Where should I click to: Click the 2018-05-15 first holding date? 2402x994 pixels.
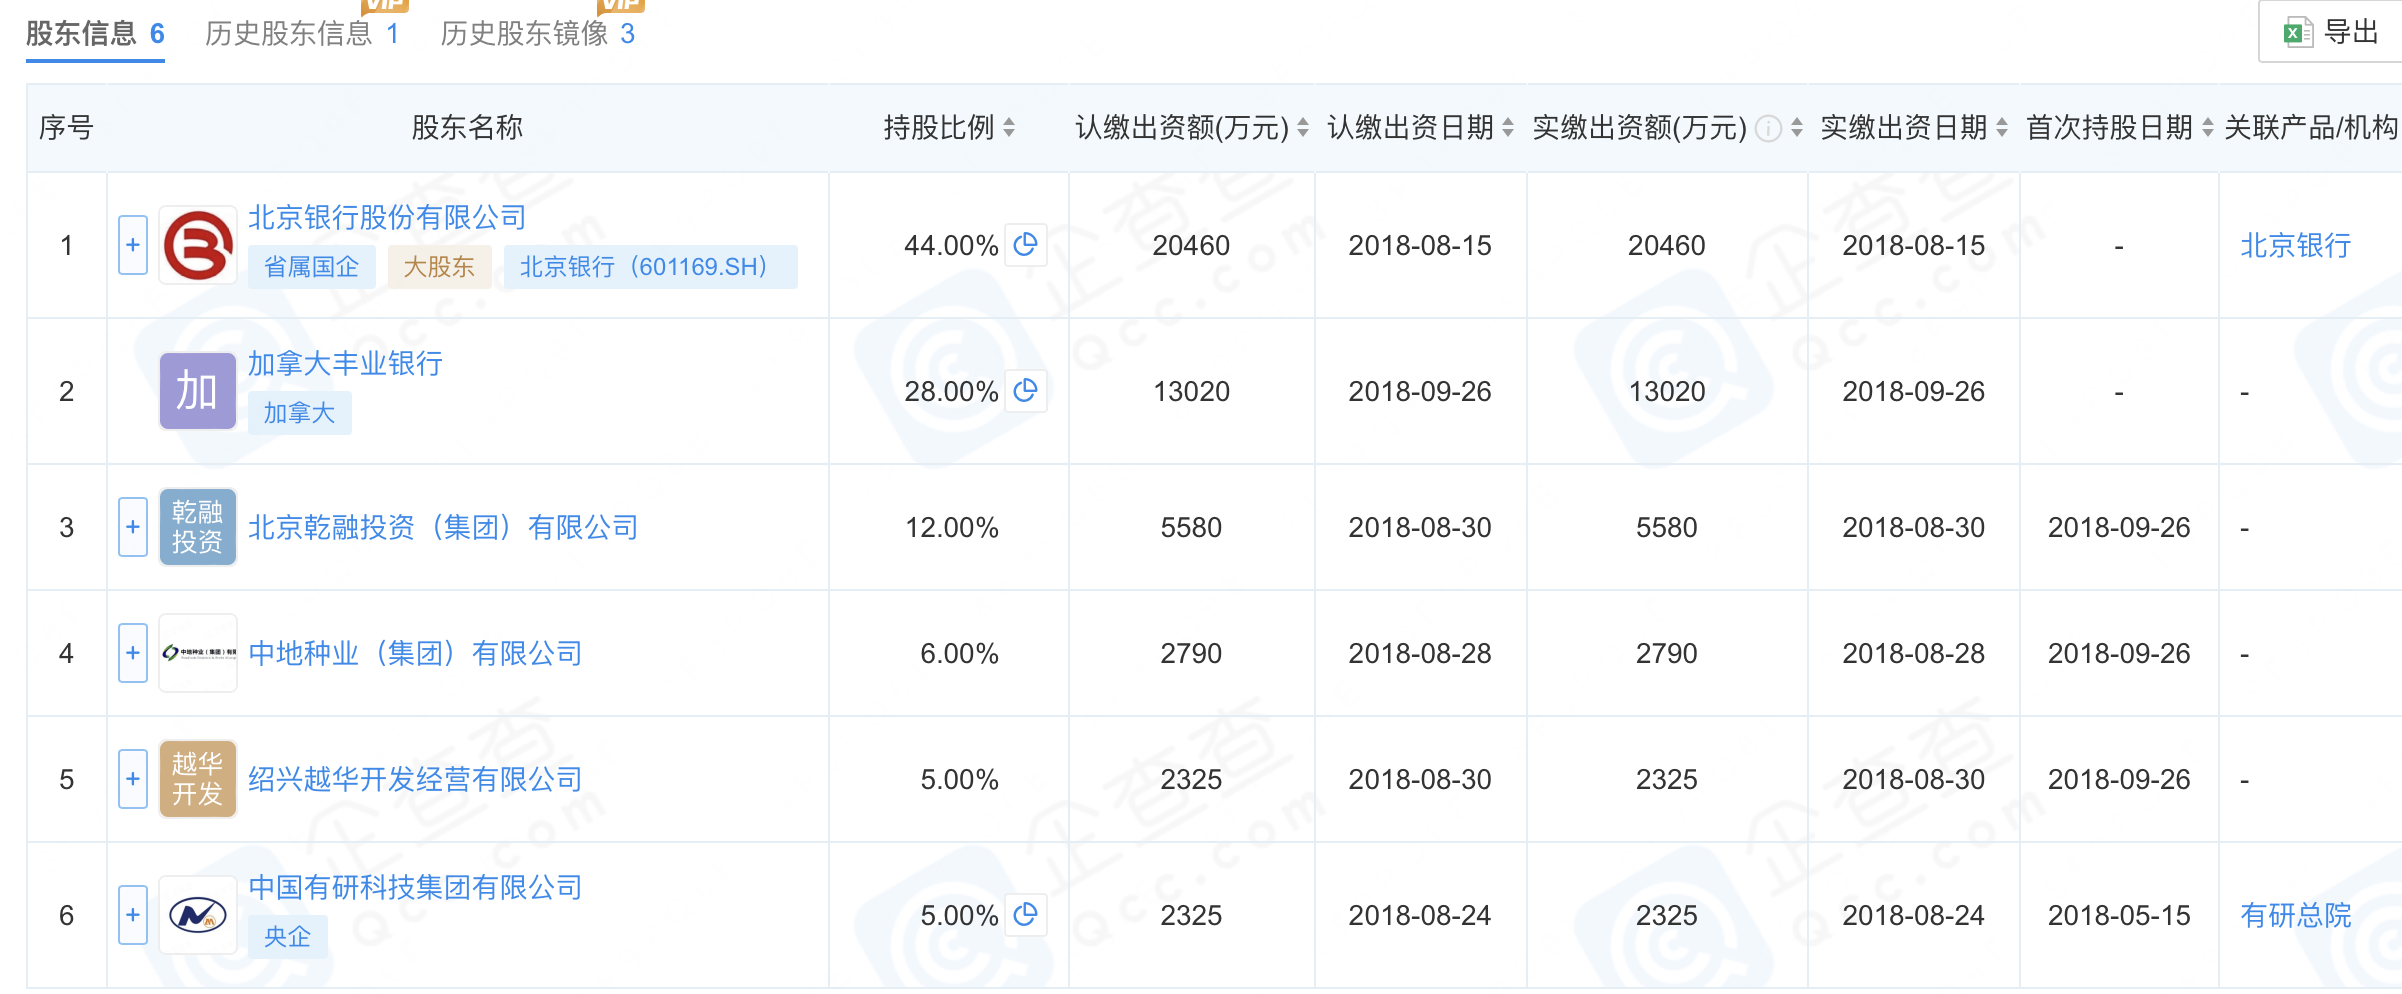(x=2119, y=915)
